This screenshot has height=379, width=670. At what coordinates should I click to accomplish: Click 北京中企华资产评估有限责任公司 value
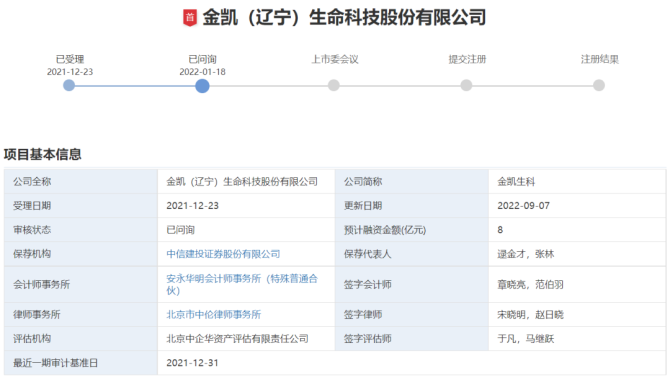[x=237, y=339]
